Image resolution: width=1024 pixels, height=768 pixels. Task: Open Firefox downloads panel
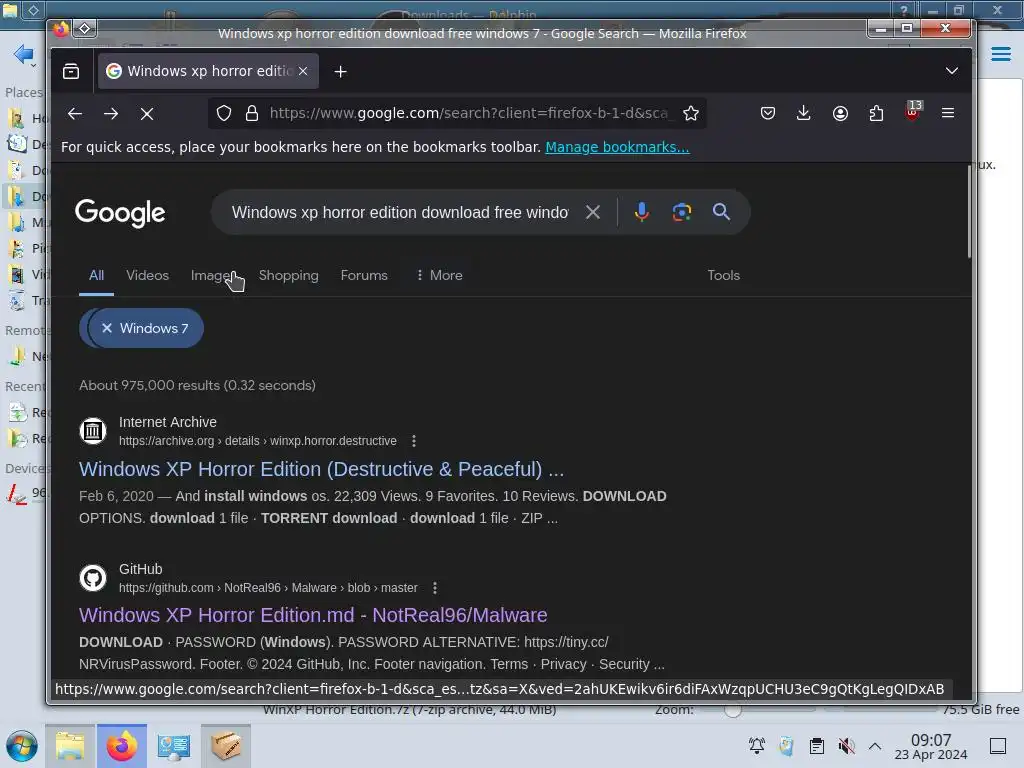[x=804, y=113]
